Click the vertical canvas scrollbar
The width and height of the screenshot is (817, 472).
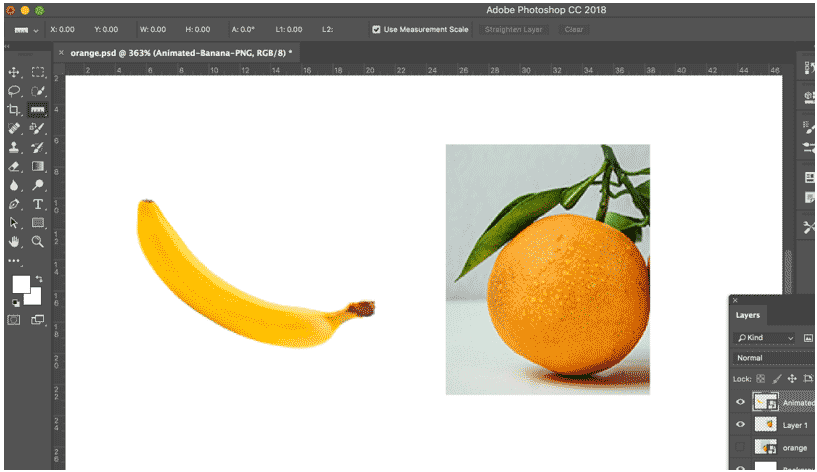[788, 271]
